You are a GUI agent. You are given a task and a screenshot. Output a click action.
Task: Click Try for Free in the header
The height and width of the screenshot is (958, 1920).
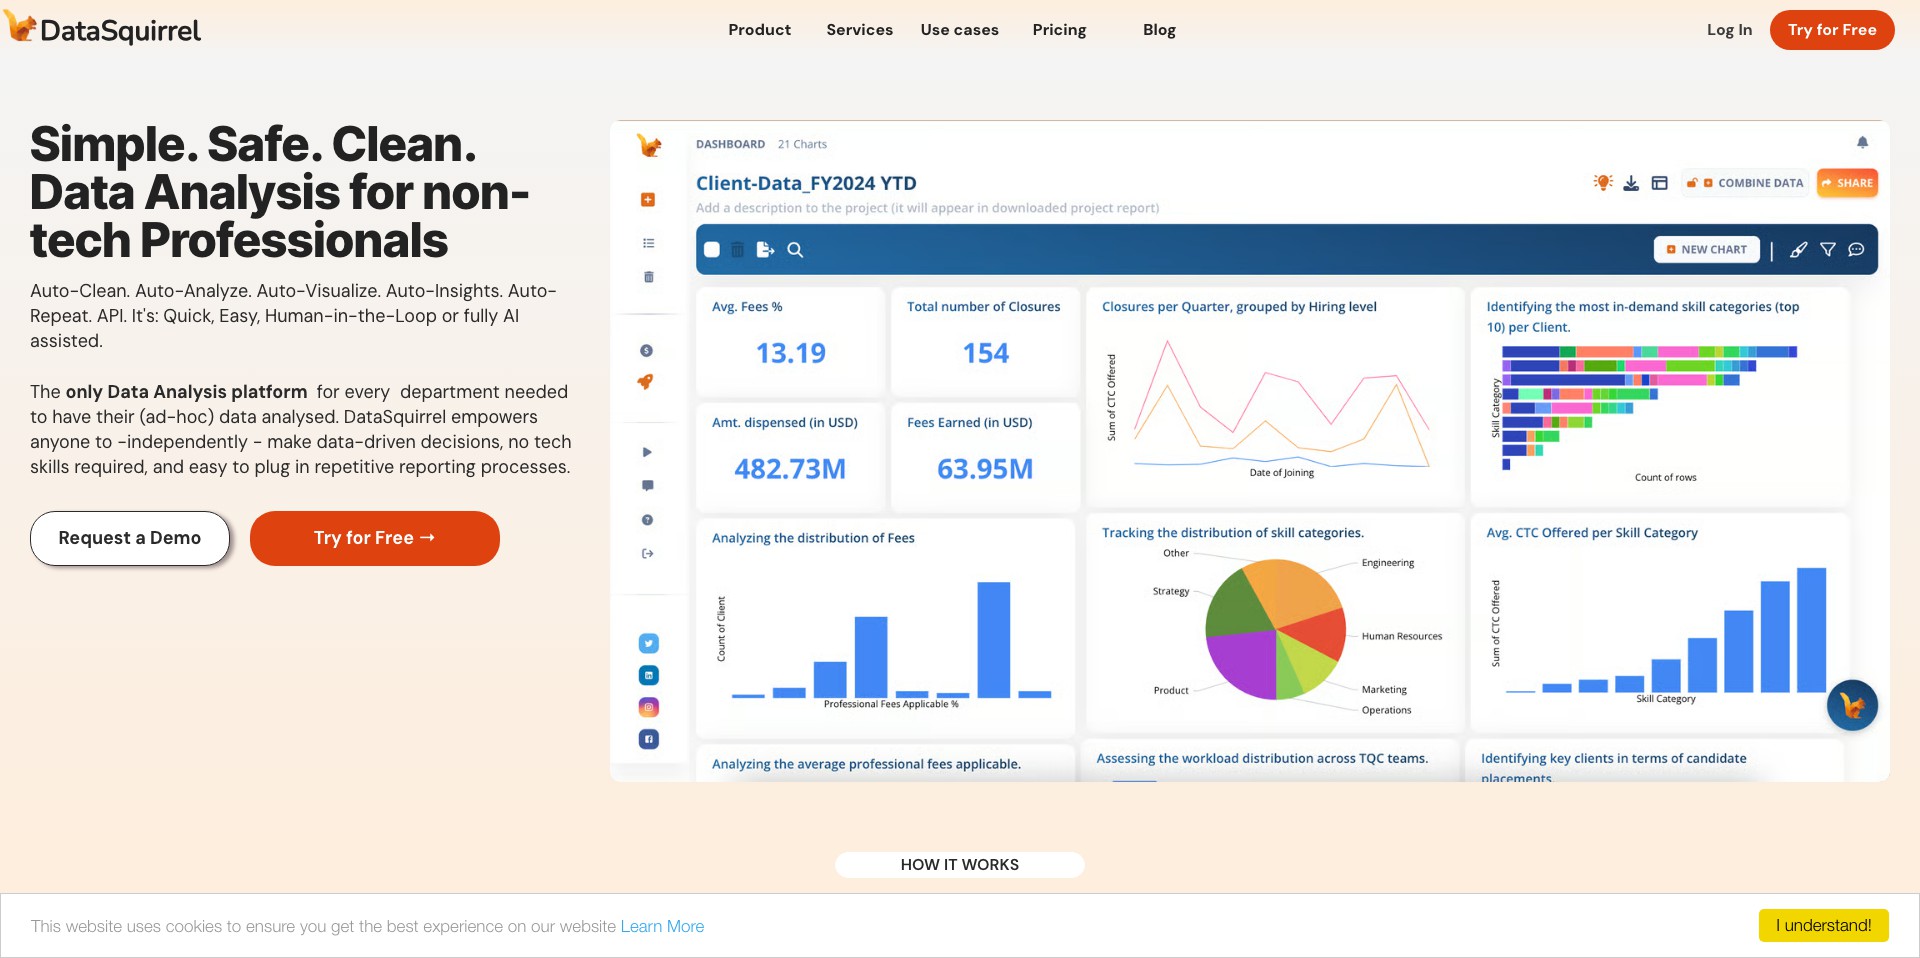(1832, 30)
